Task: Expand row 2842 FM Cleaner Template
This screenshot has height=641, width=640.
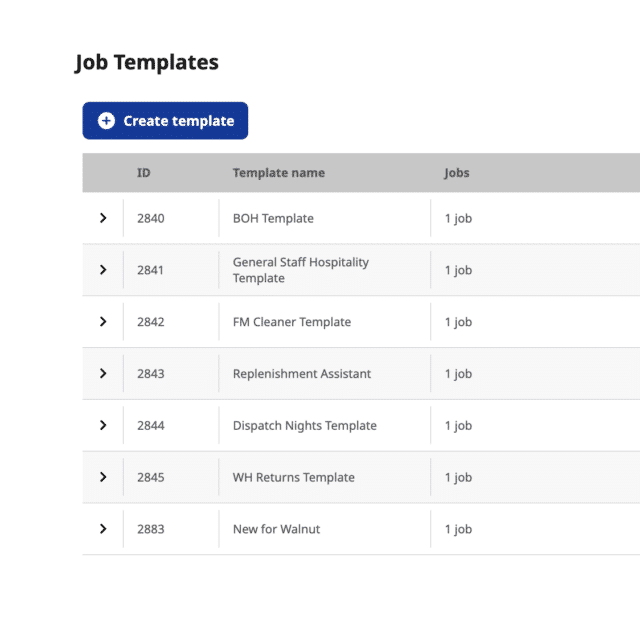Action: click(103, 322)
